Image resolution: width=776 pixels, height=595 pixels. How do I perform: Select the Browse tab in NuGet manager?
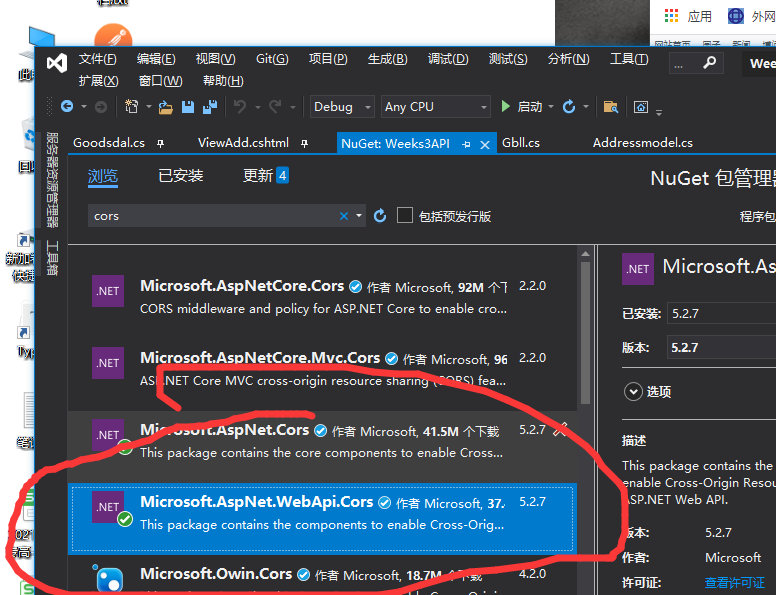pyautogui.click(x=103, y=176)
